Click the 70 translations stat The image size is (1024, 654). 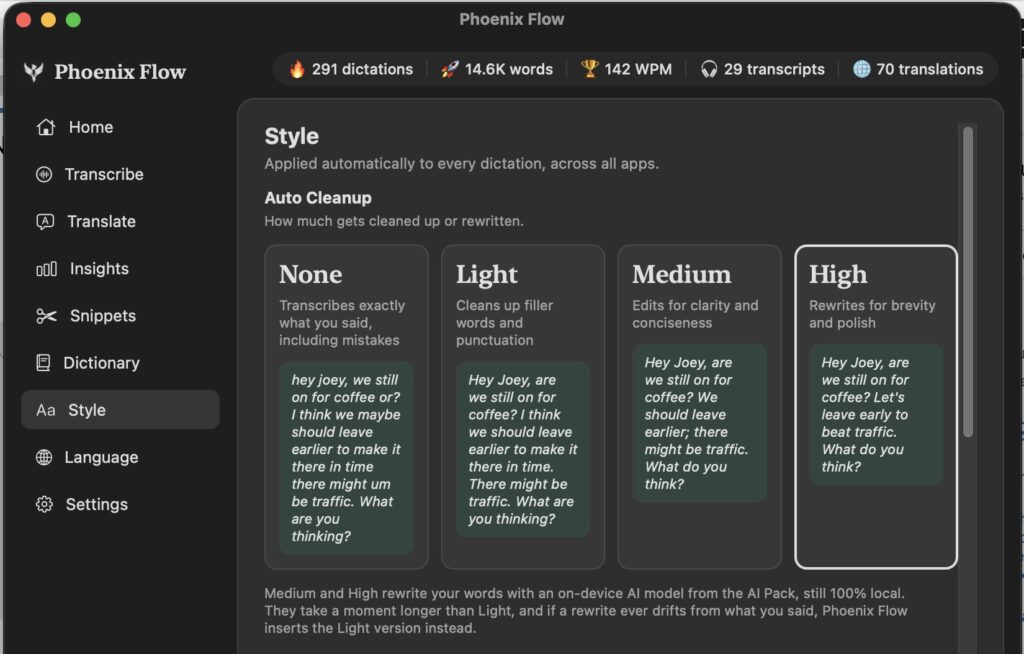tap(918, 69)
